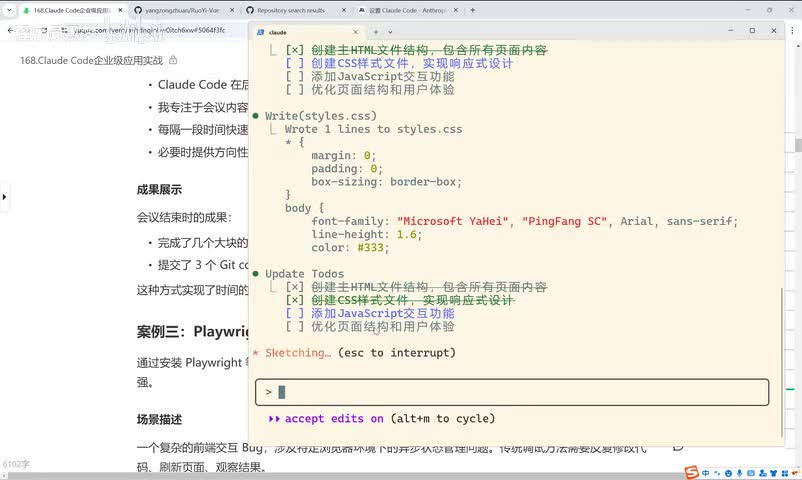The width and height of the screenshot is (802, 480).
Task: Click the Sketching… (esc to interrupt) status
Action: [x=360, y=353]
